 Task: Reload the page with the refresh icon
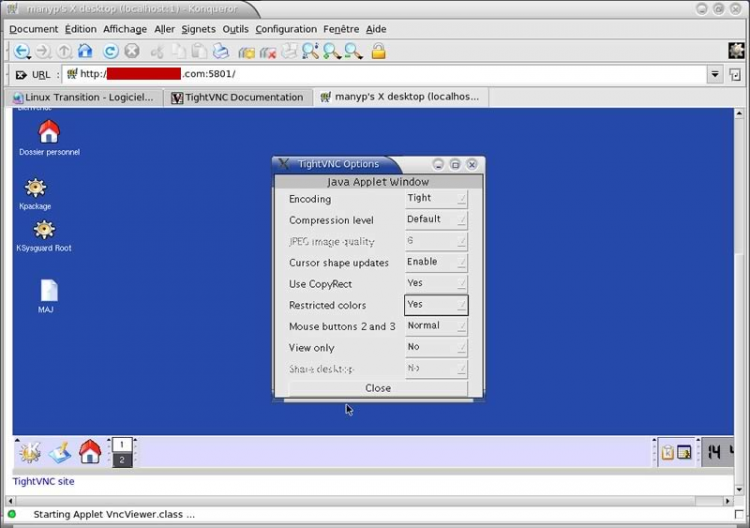pyautogui.click(x=111, y=51)
